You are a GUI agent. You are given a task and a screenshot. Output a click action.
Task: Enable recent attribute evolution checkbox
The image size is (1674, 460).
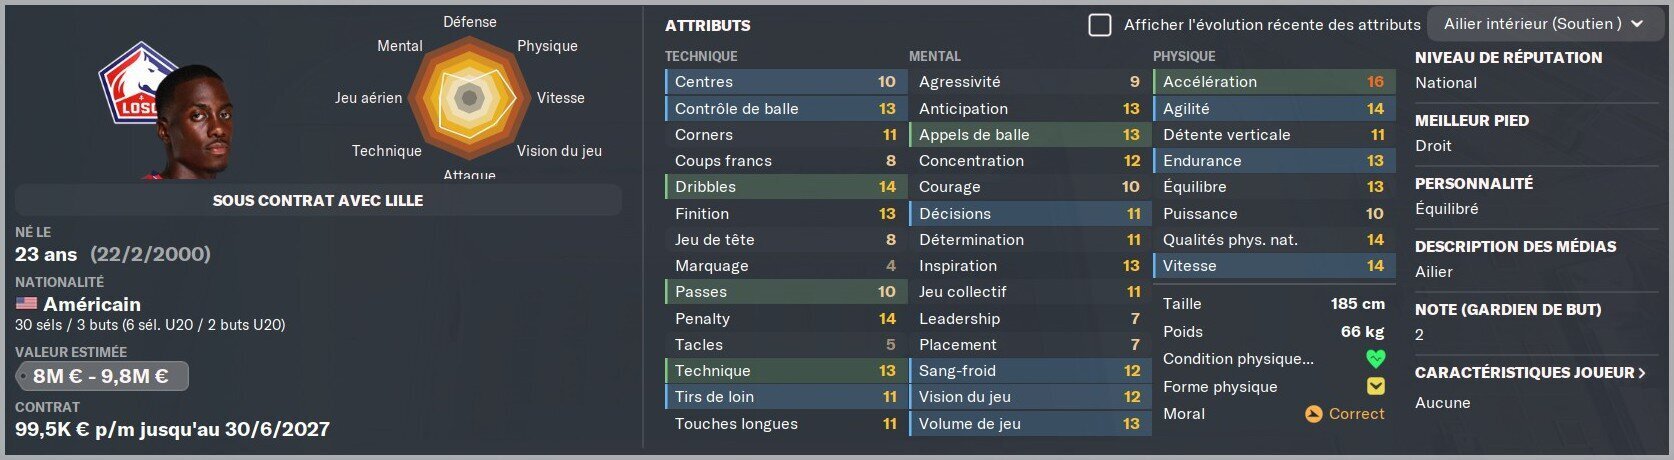1099,25
